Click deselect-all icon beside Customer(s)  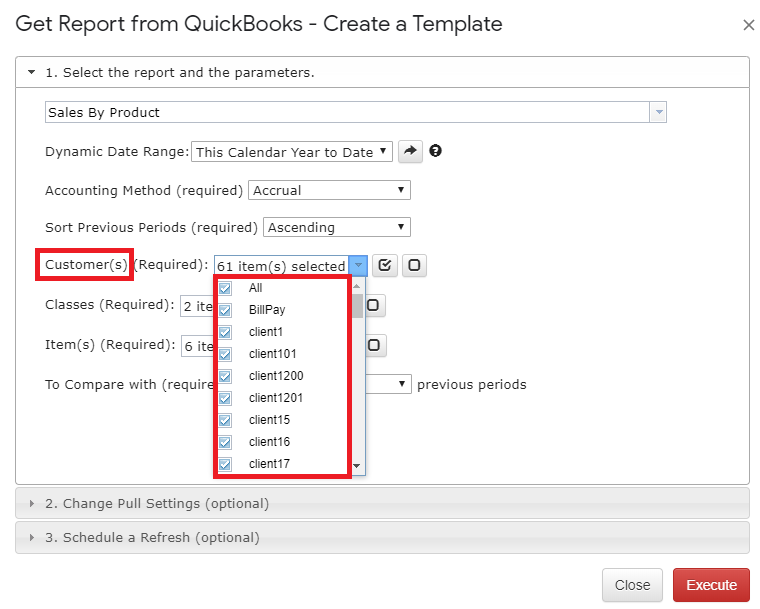tap(414, 265)
